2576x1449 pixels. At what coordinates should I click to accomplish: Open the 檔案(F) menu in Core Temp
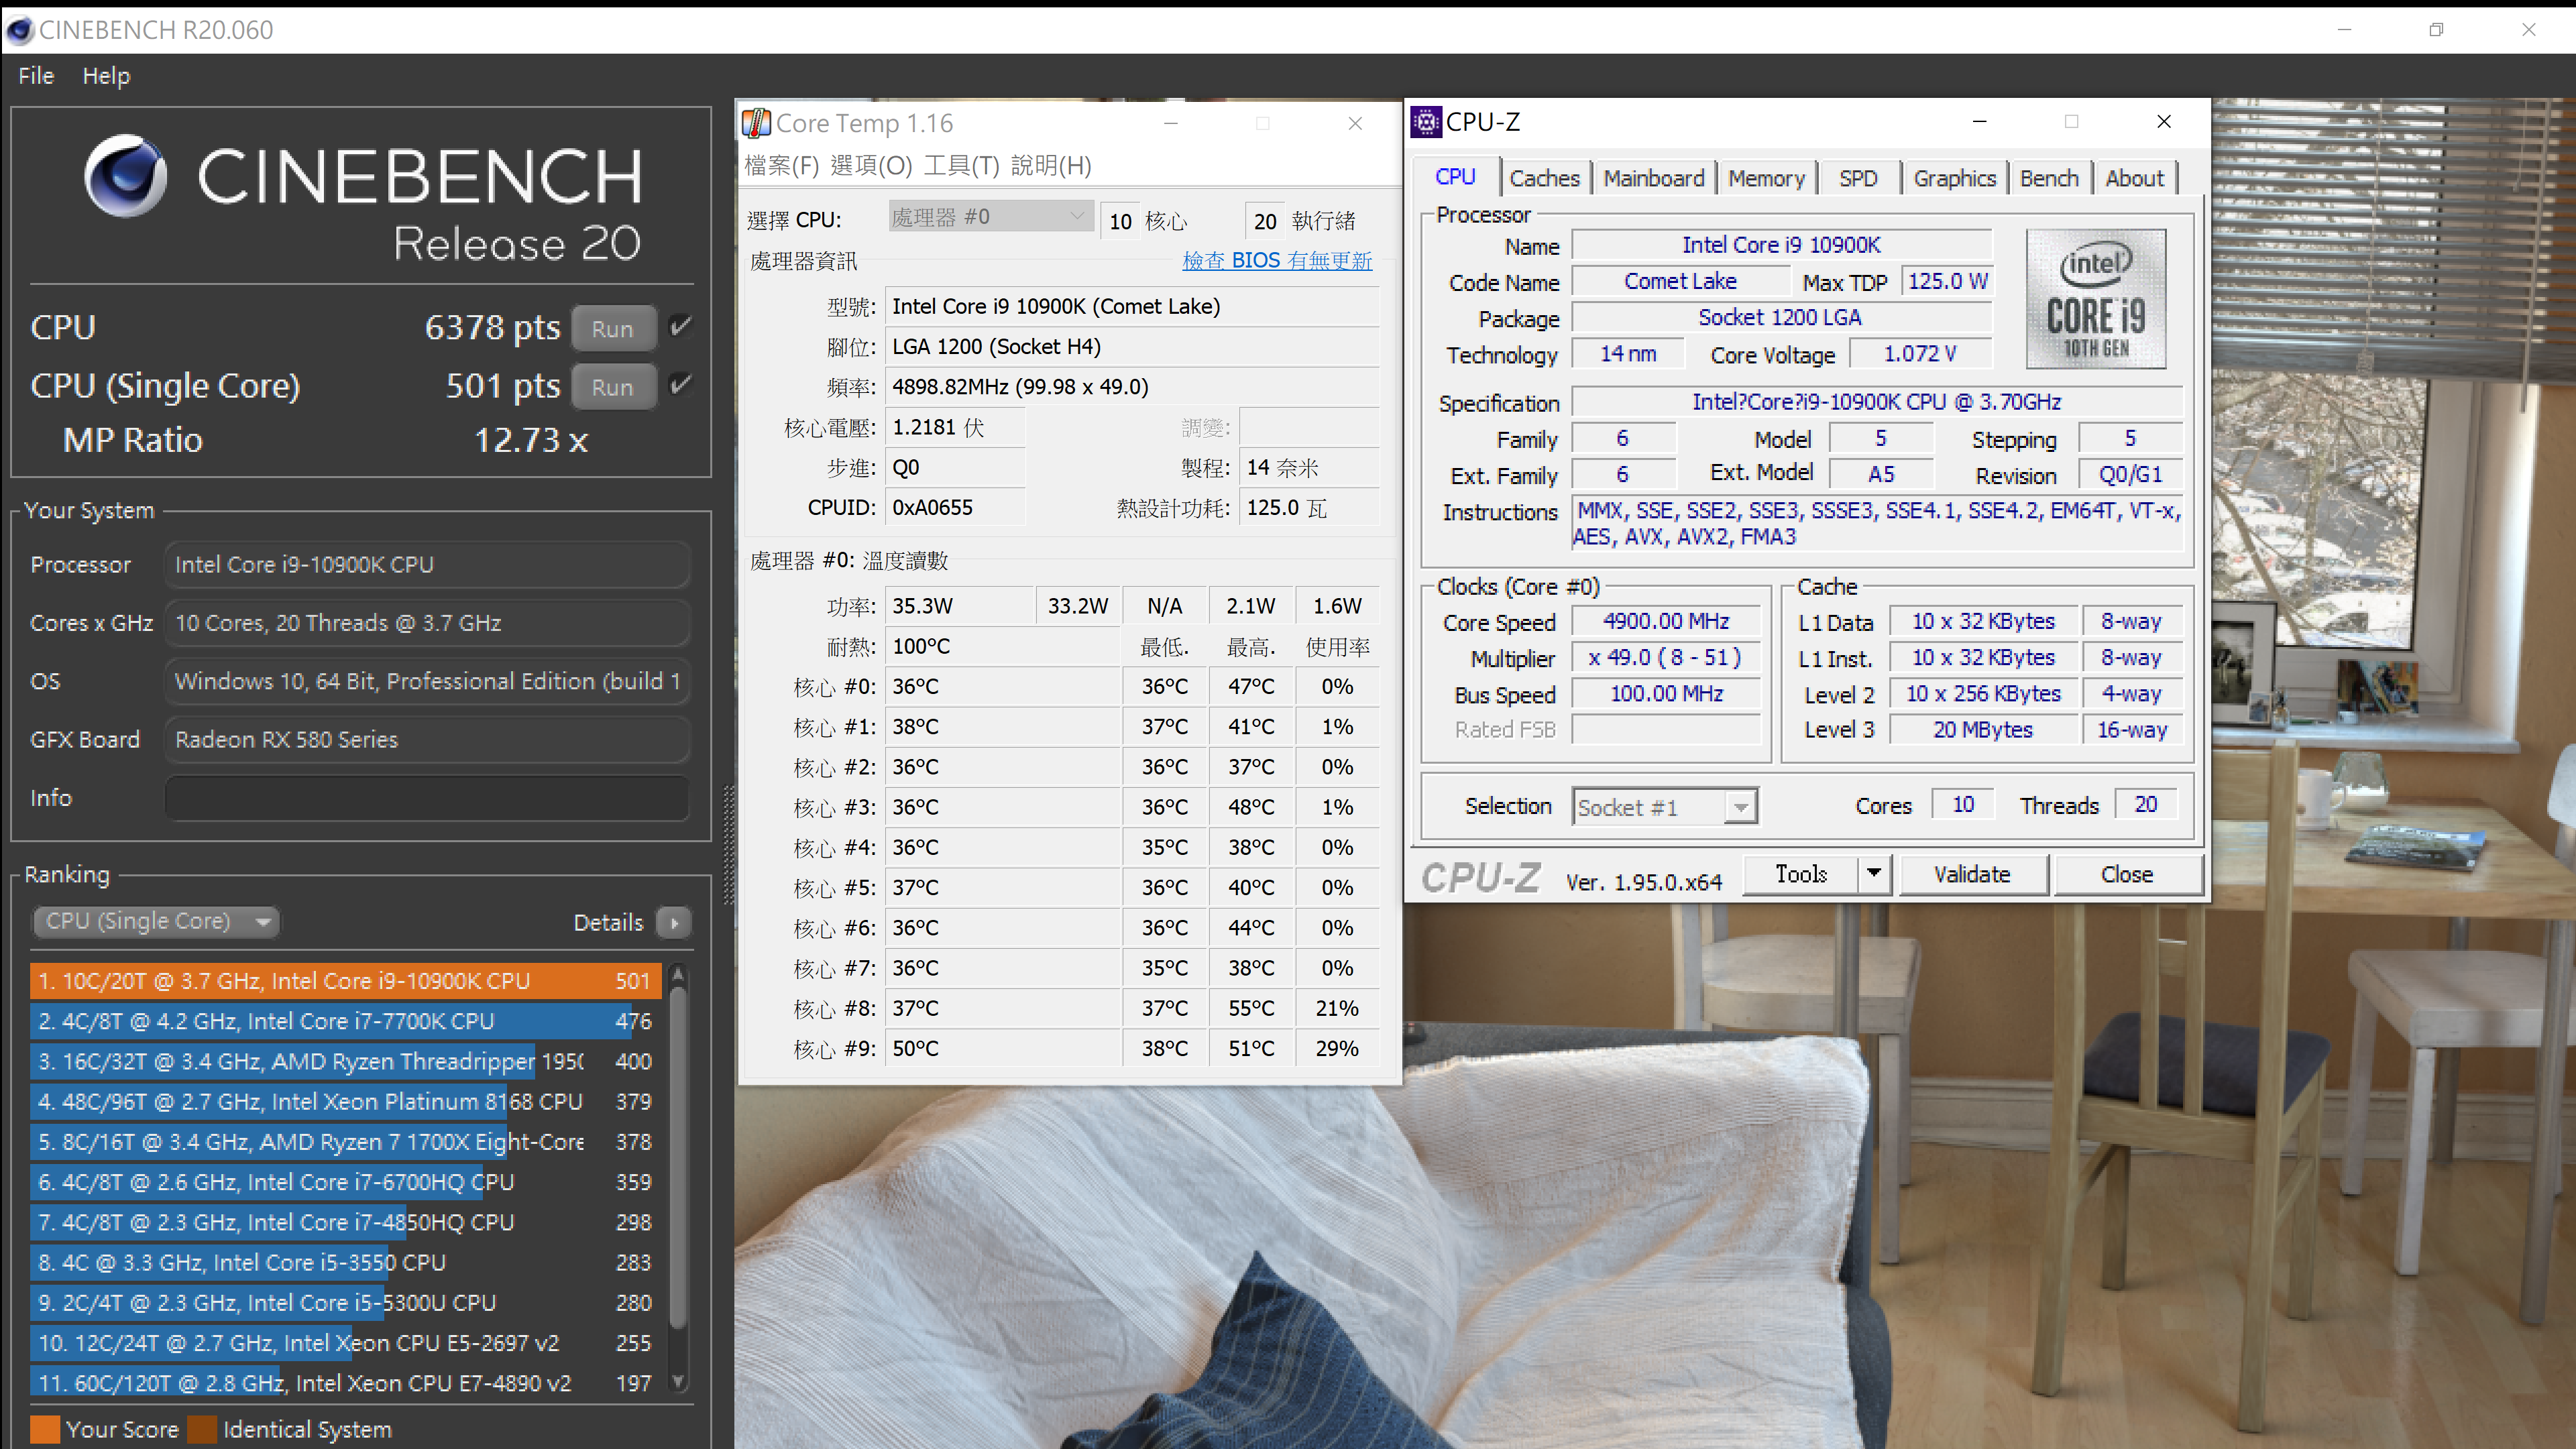coord(782,166)
